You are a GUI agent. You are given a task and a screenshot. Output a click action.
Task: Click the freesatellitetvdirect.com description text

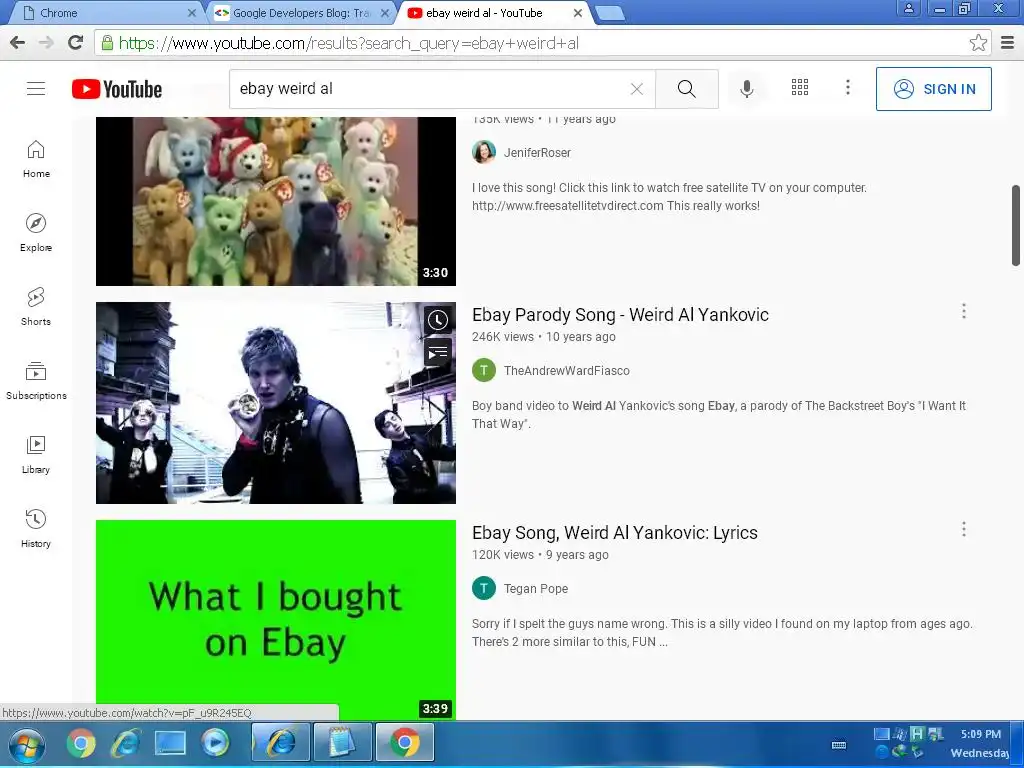pyautogui.click(x=669, y=197)
